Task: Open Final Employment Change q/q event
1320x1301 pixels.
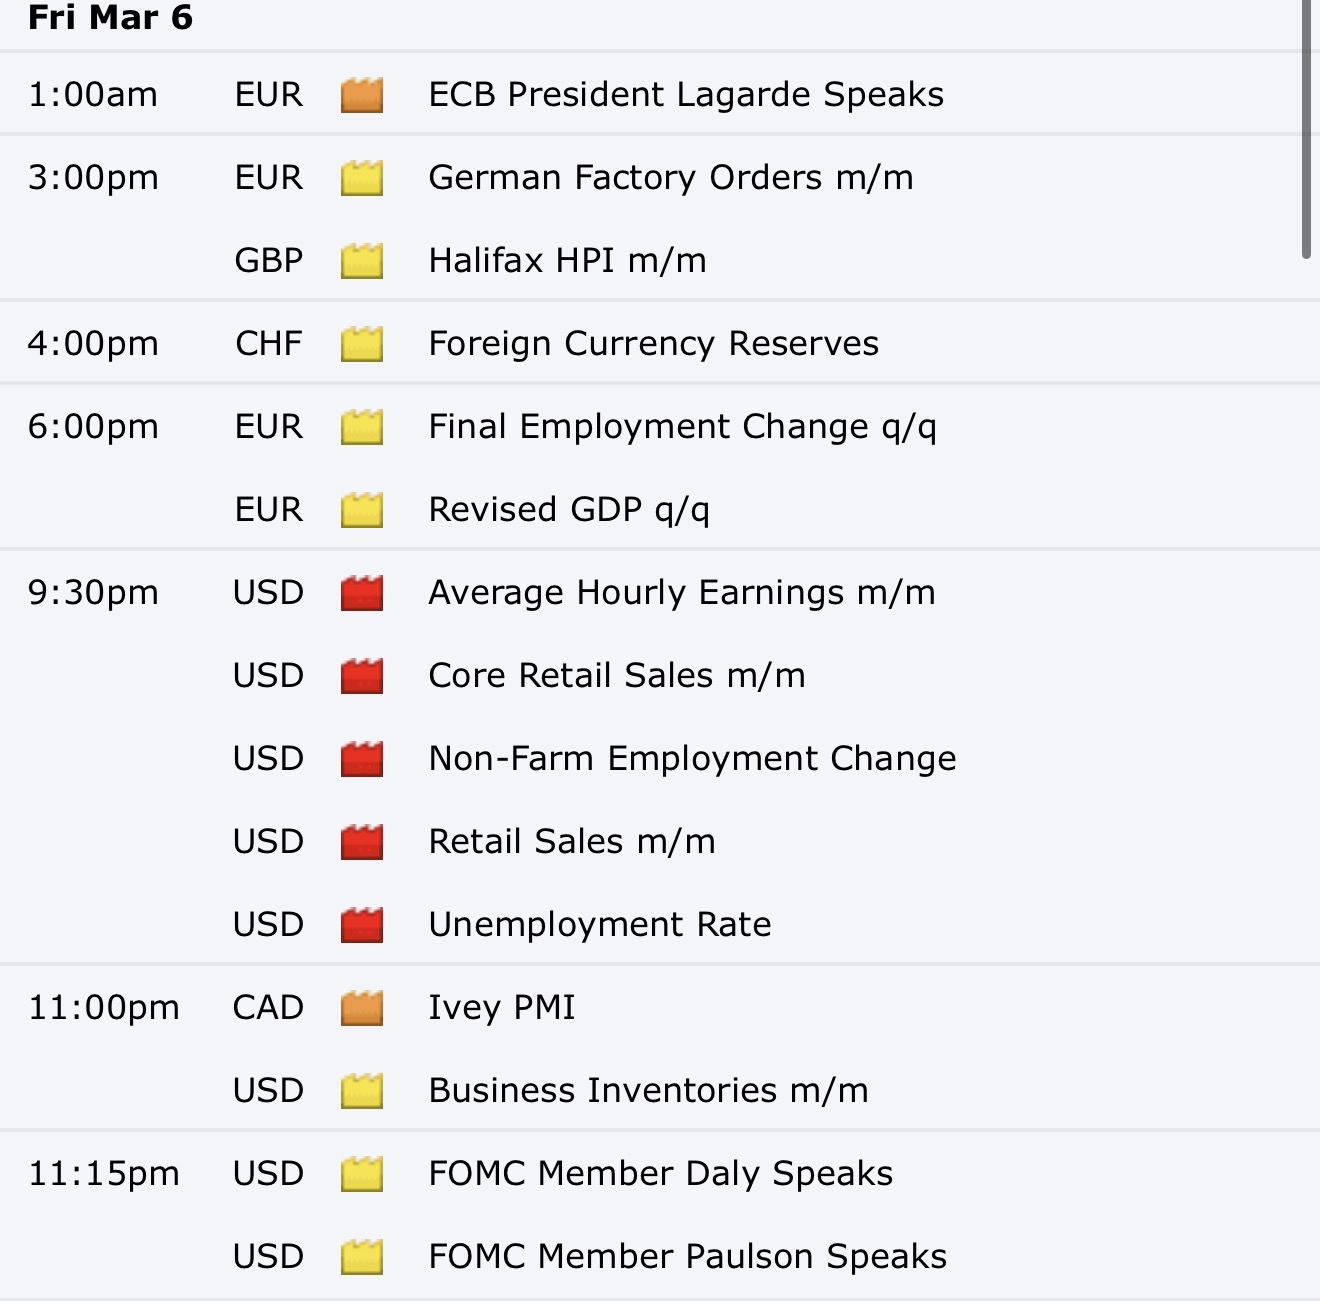Action: [683, 427]
